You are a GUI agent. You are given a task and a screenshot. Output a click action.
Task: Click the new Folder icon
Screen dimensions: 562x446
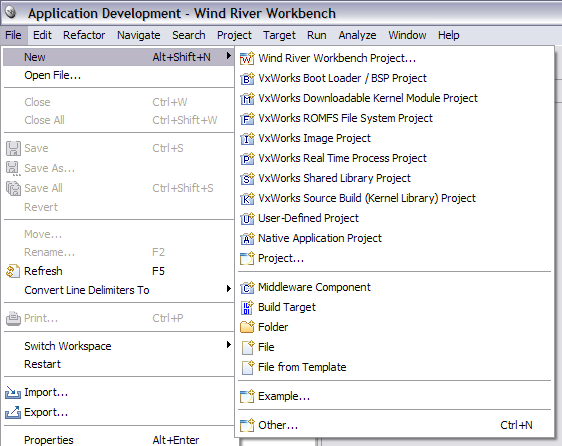[247, 327]
